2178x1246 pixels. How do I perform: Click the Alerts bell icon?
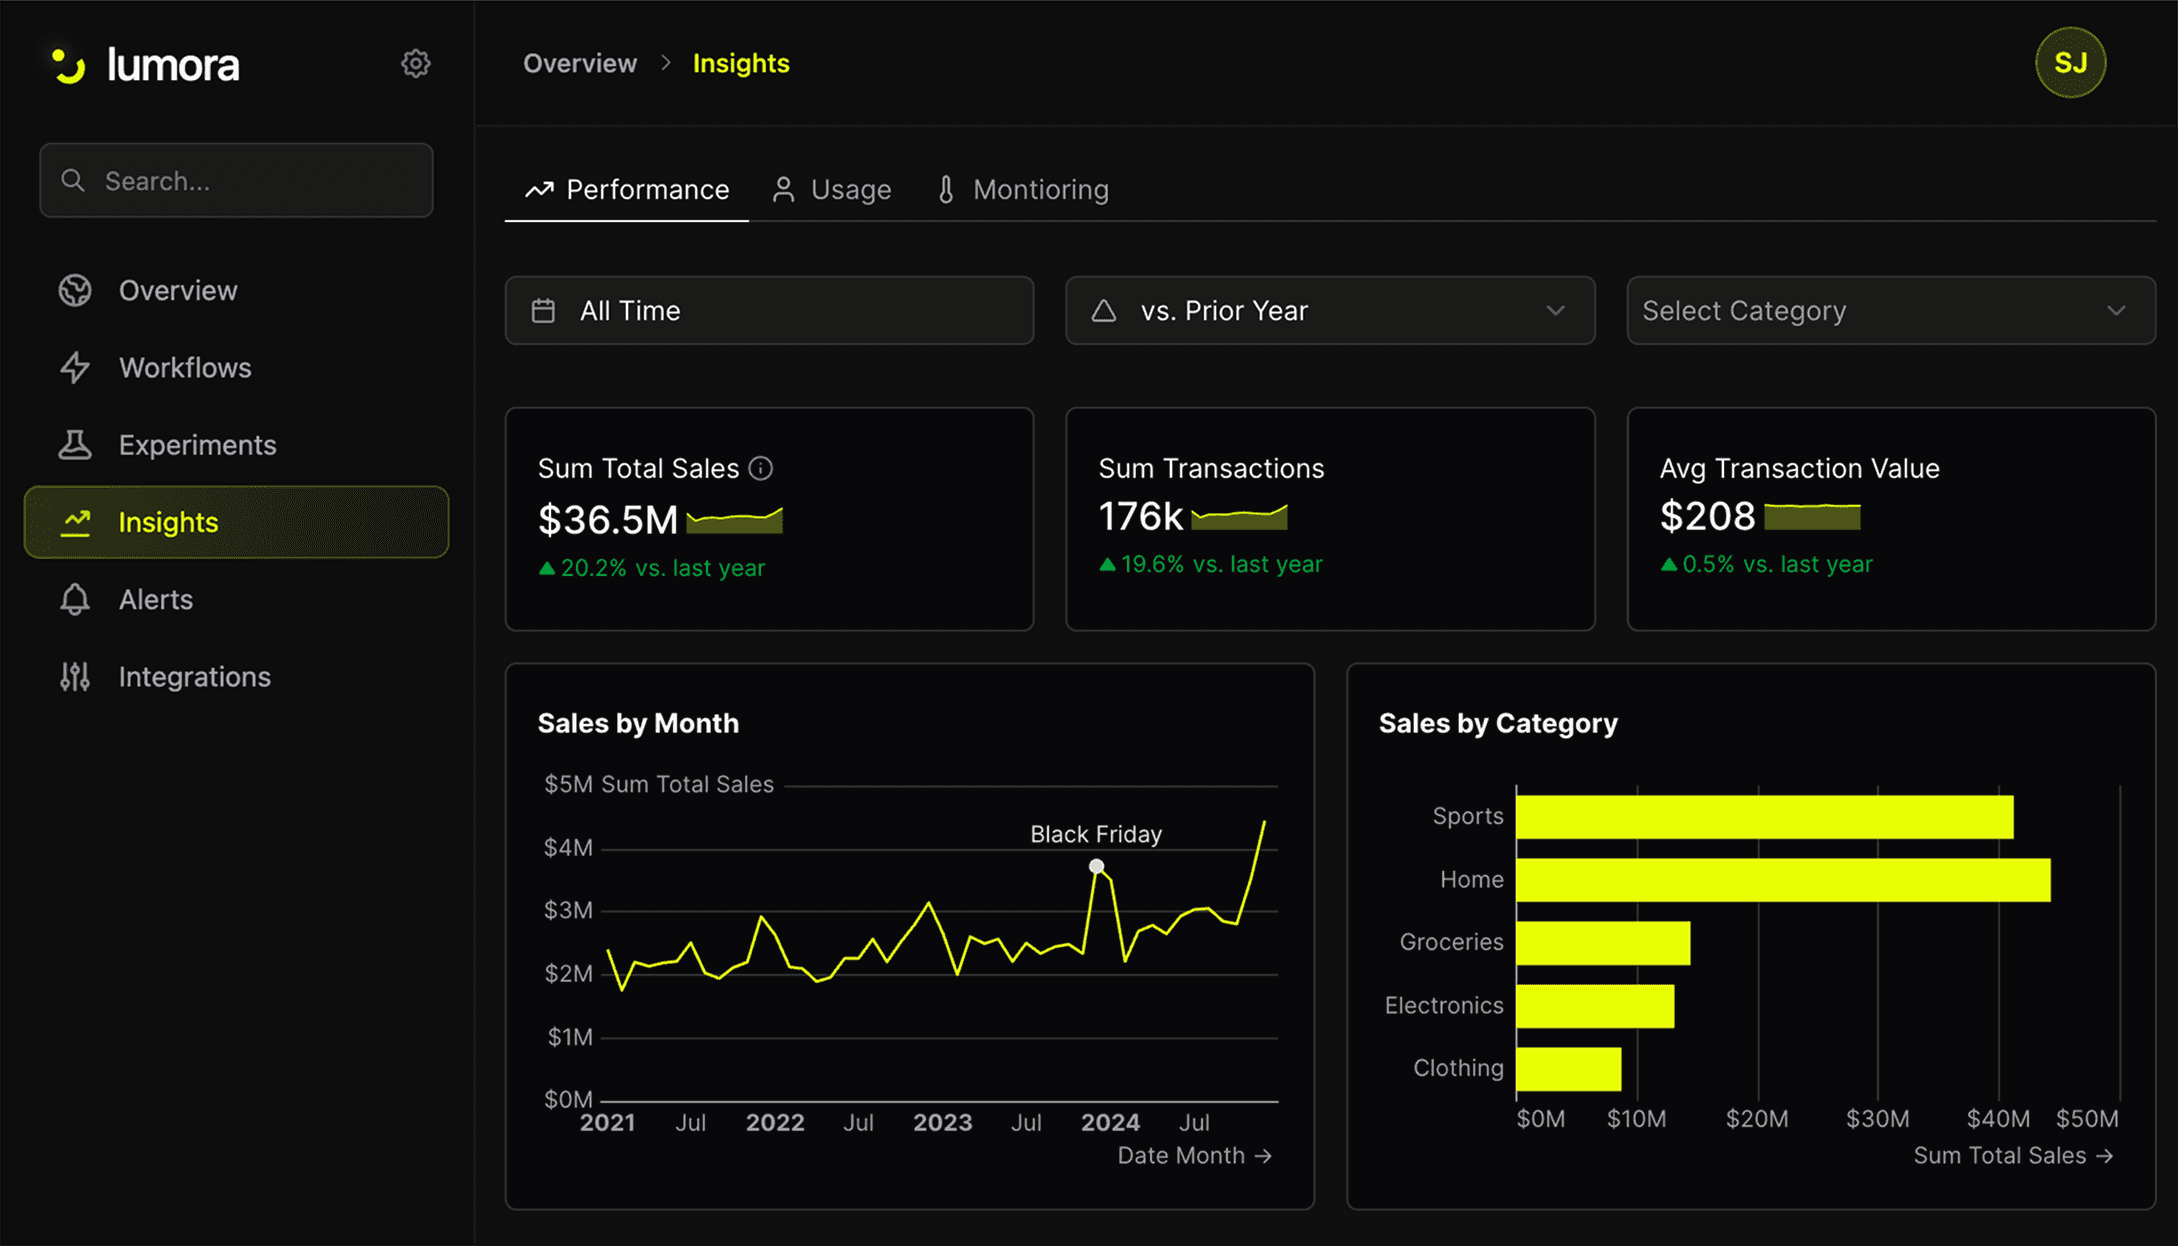click(74, 599)
